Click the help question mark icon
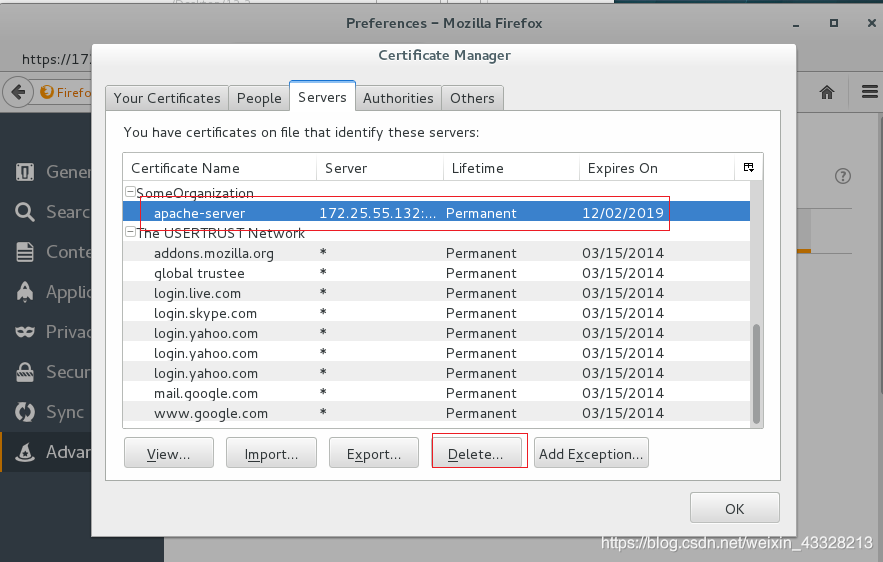The height and width of the screenshot is (562, 883). [842, 176]
